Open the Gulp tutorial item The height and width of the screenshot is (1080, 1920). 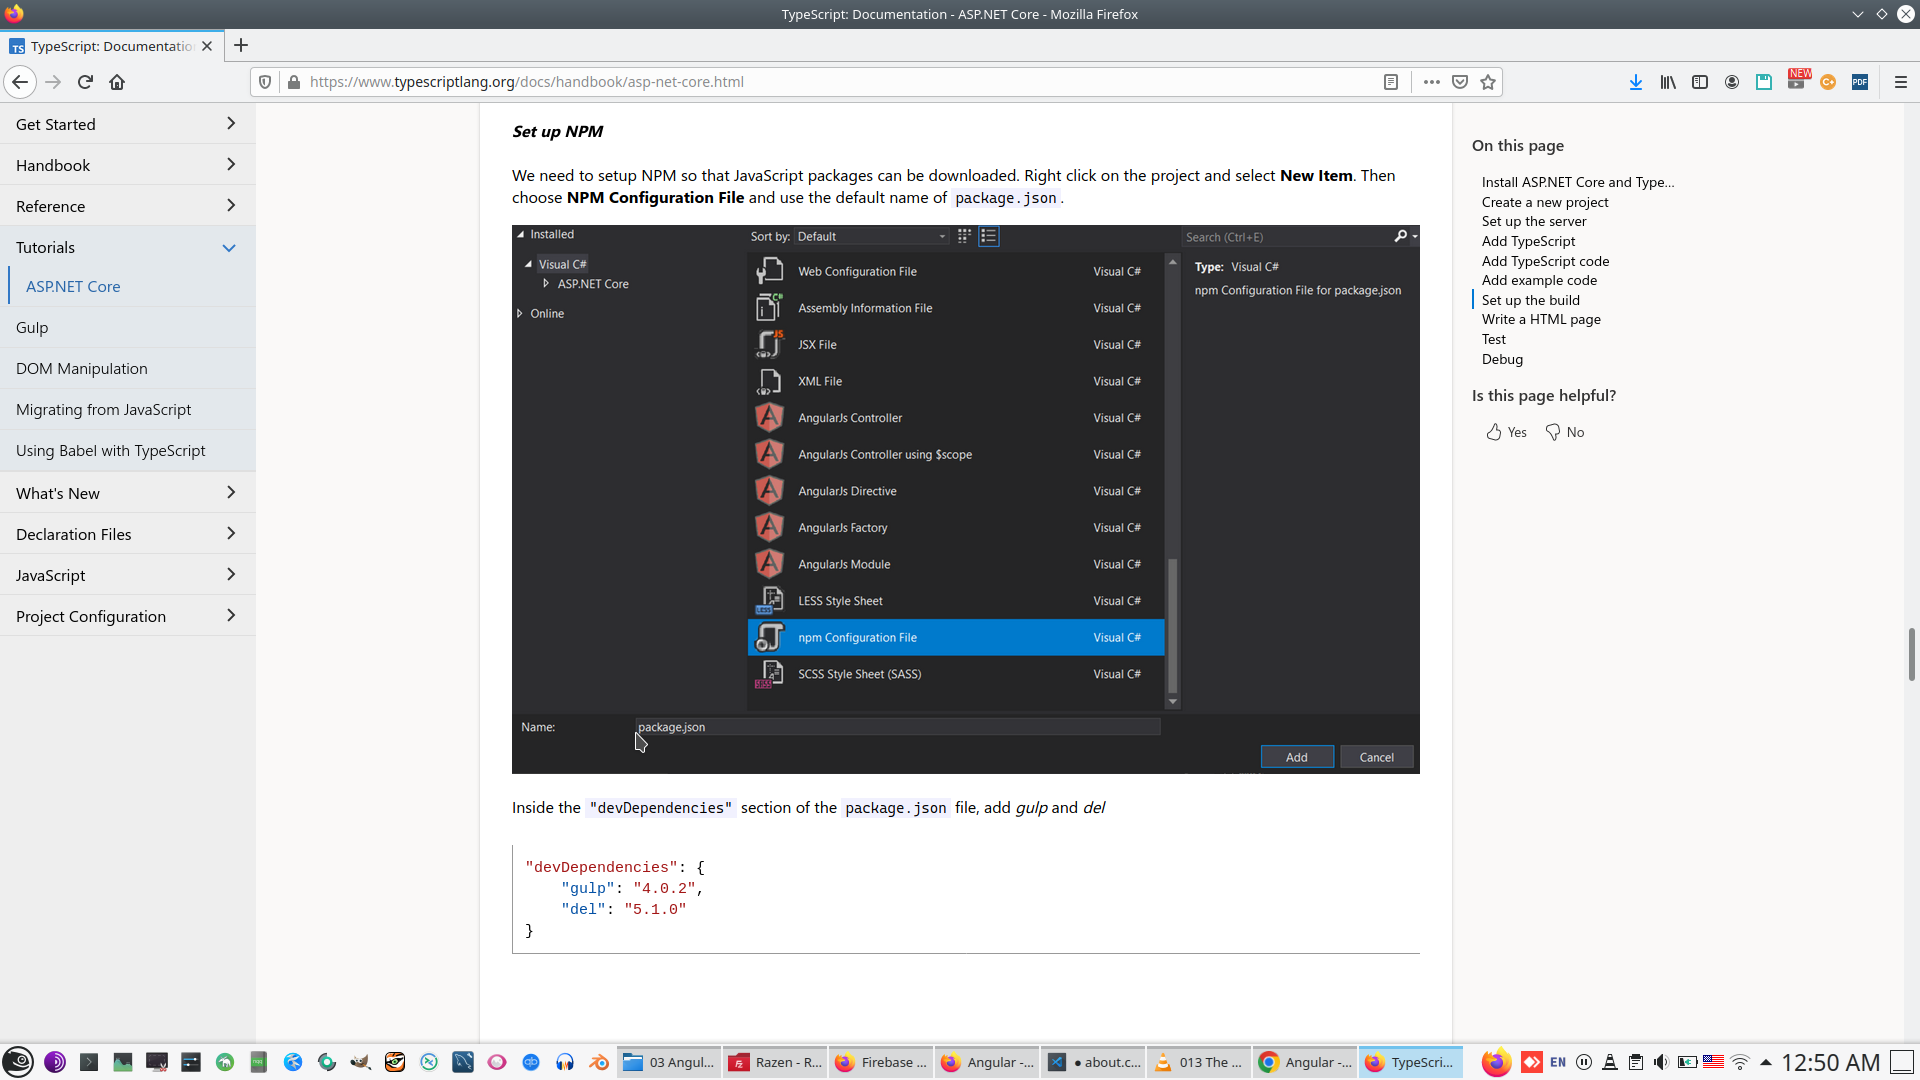[32, 327]
